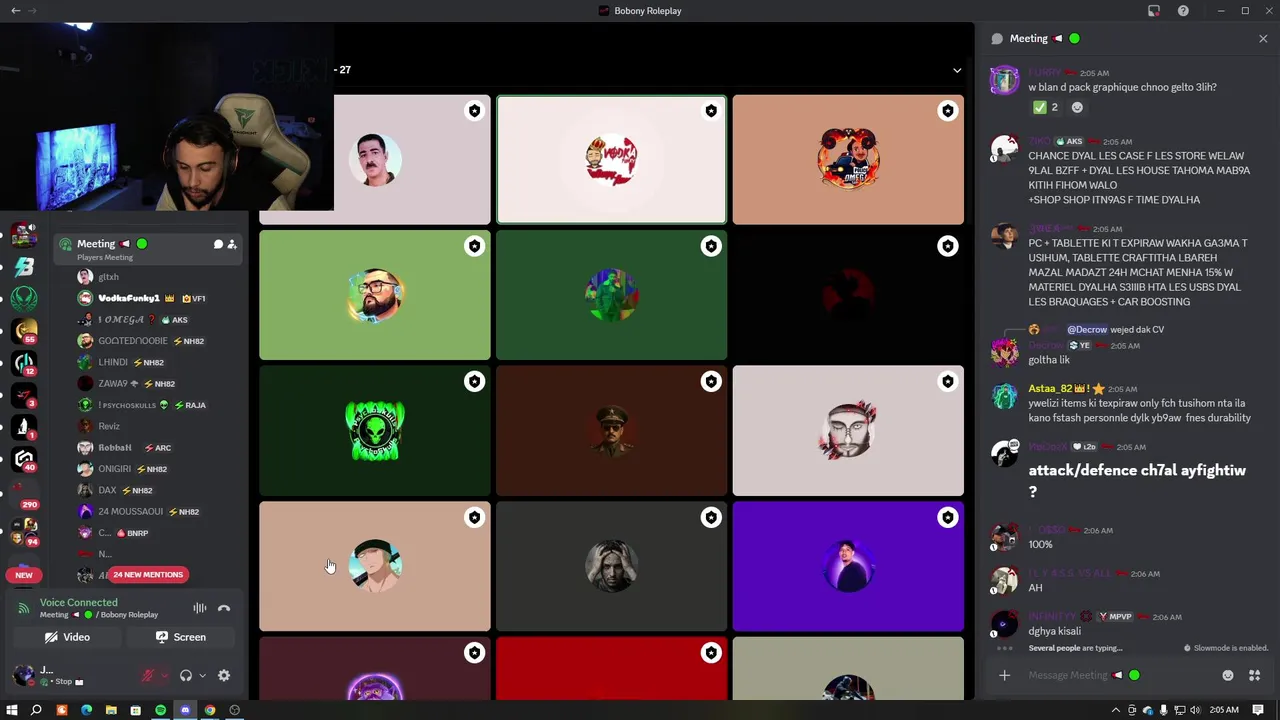Open the apps icon right of emoji picker
Image resolution: width=1280 pixels, height=720 pixels.
[x=1254, y=675]
